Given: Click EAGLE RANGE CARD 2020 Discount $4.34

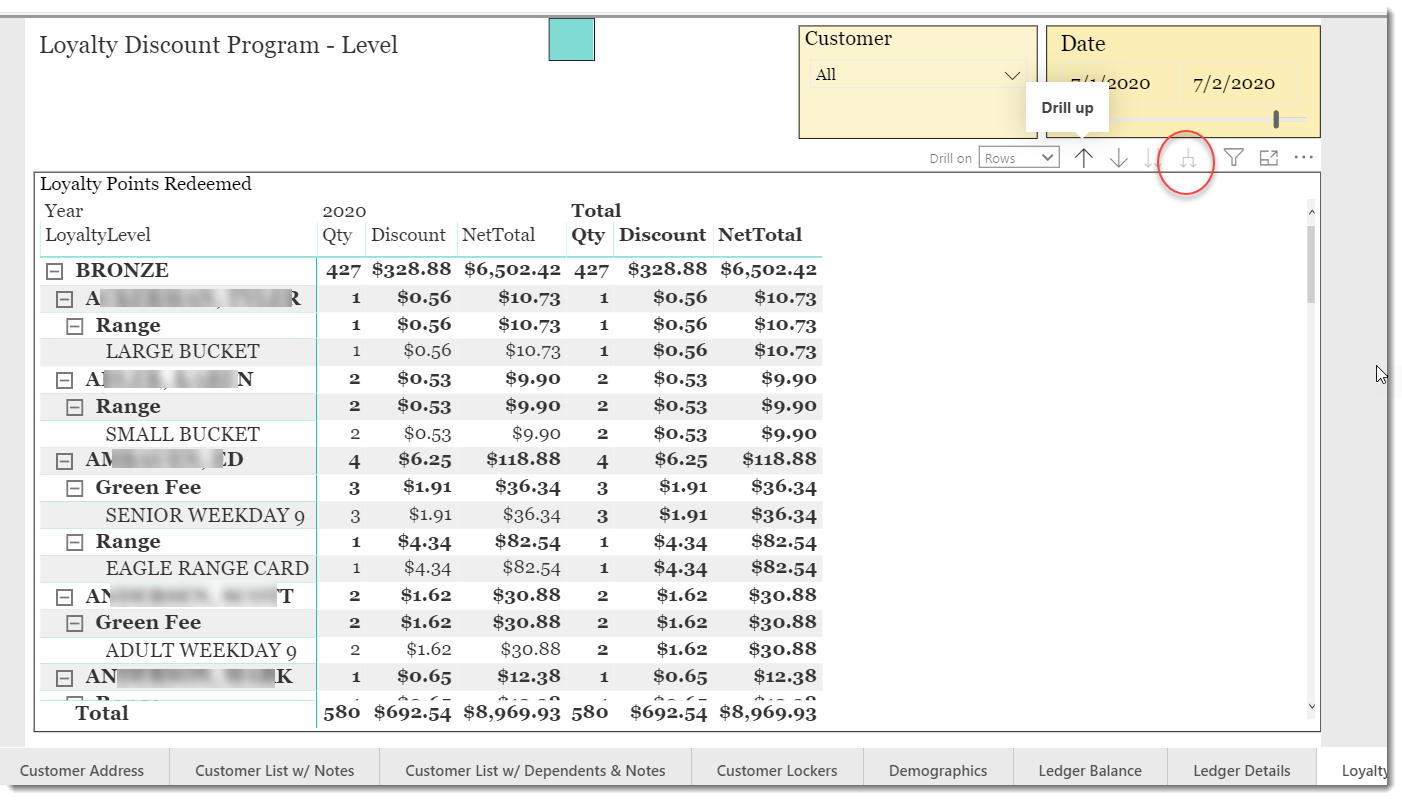Looking at the screenshot, I should coord(427,568).
